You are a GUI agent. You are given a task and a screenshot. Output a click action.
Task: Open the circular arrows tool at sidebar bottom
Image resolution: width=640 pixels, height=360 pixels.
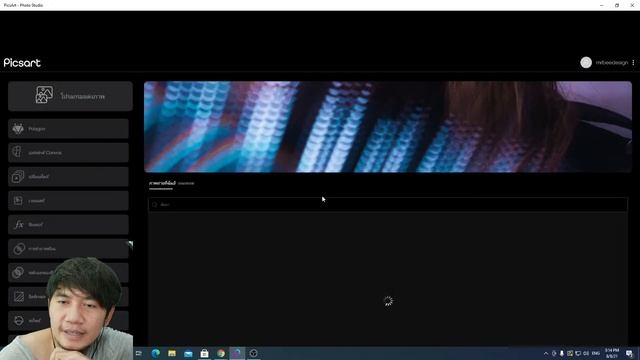coord(19,320)
